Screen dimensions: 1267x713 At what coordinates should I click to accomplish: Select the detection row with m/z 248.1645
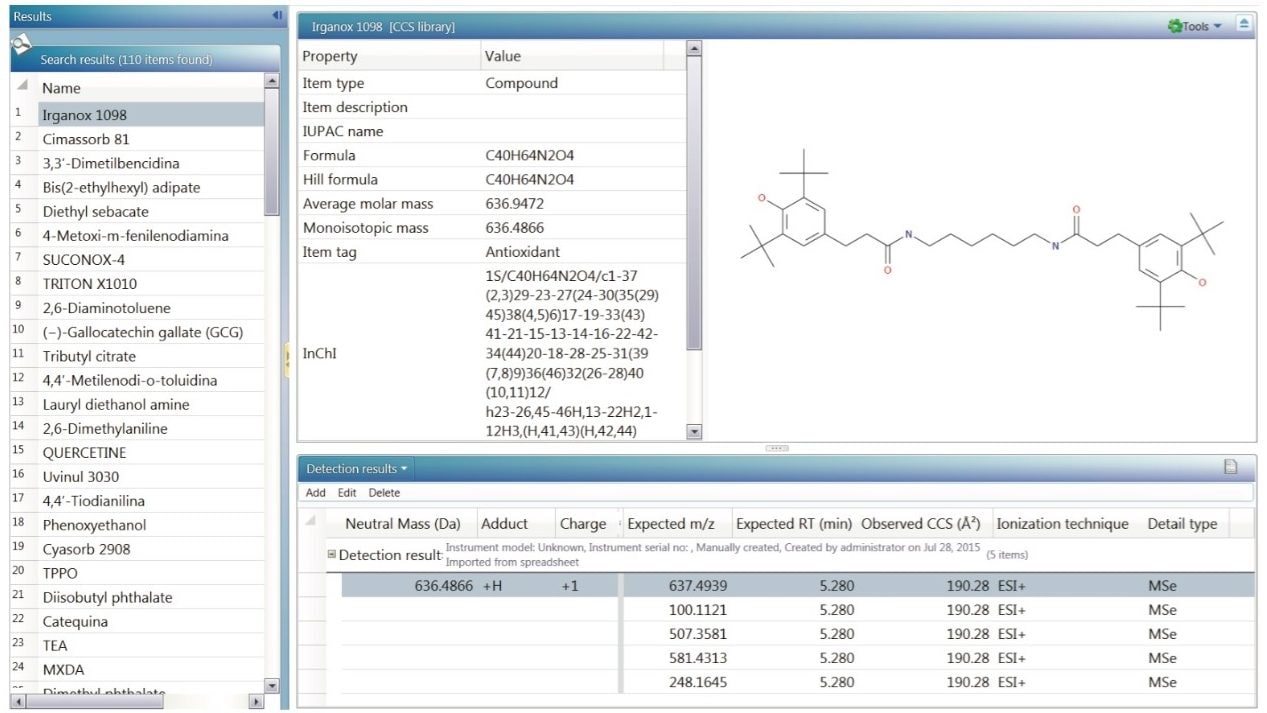point(797,682)
